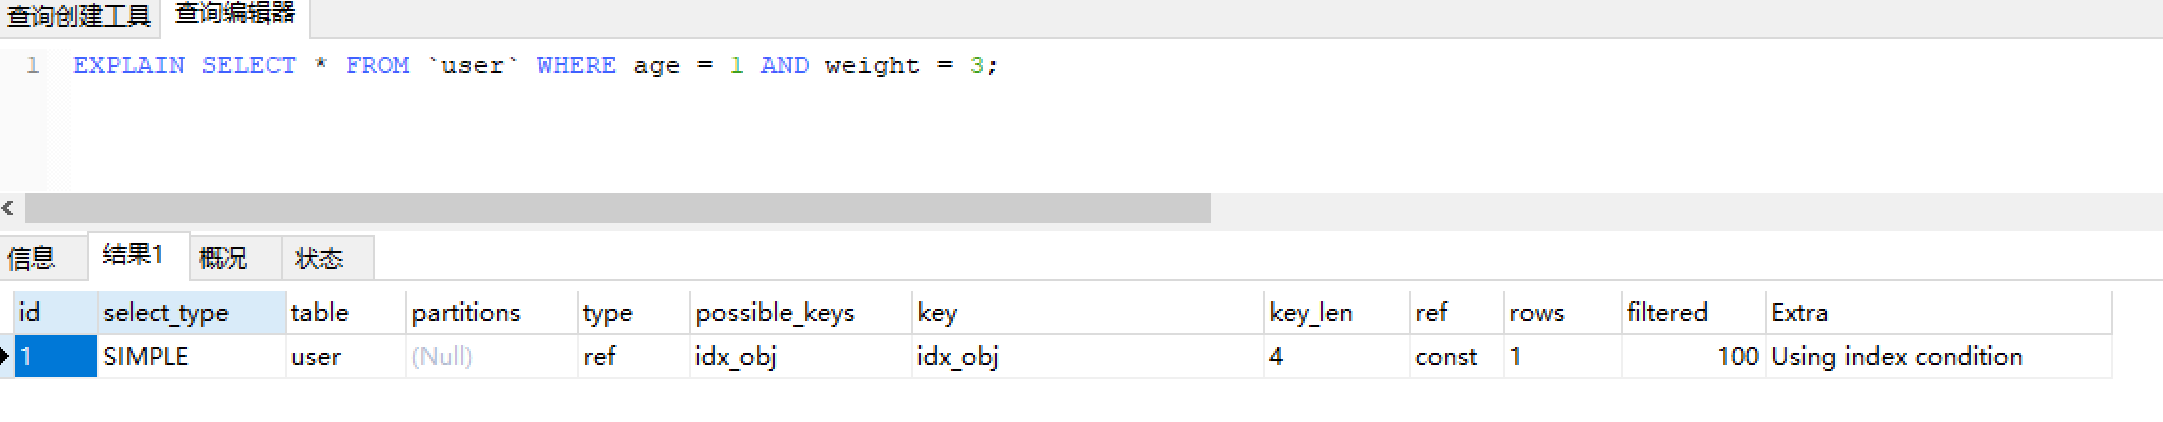The image size is (2163, 422).
Task: Open the 概况 tab
Action: 222,259
